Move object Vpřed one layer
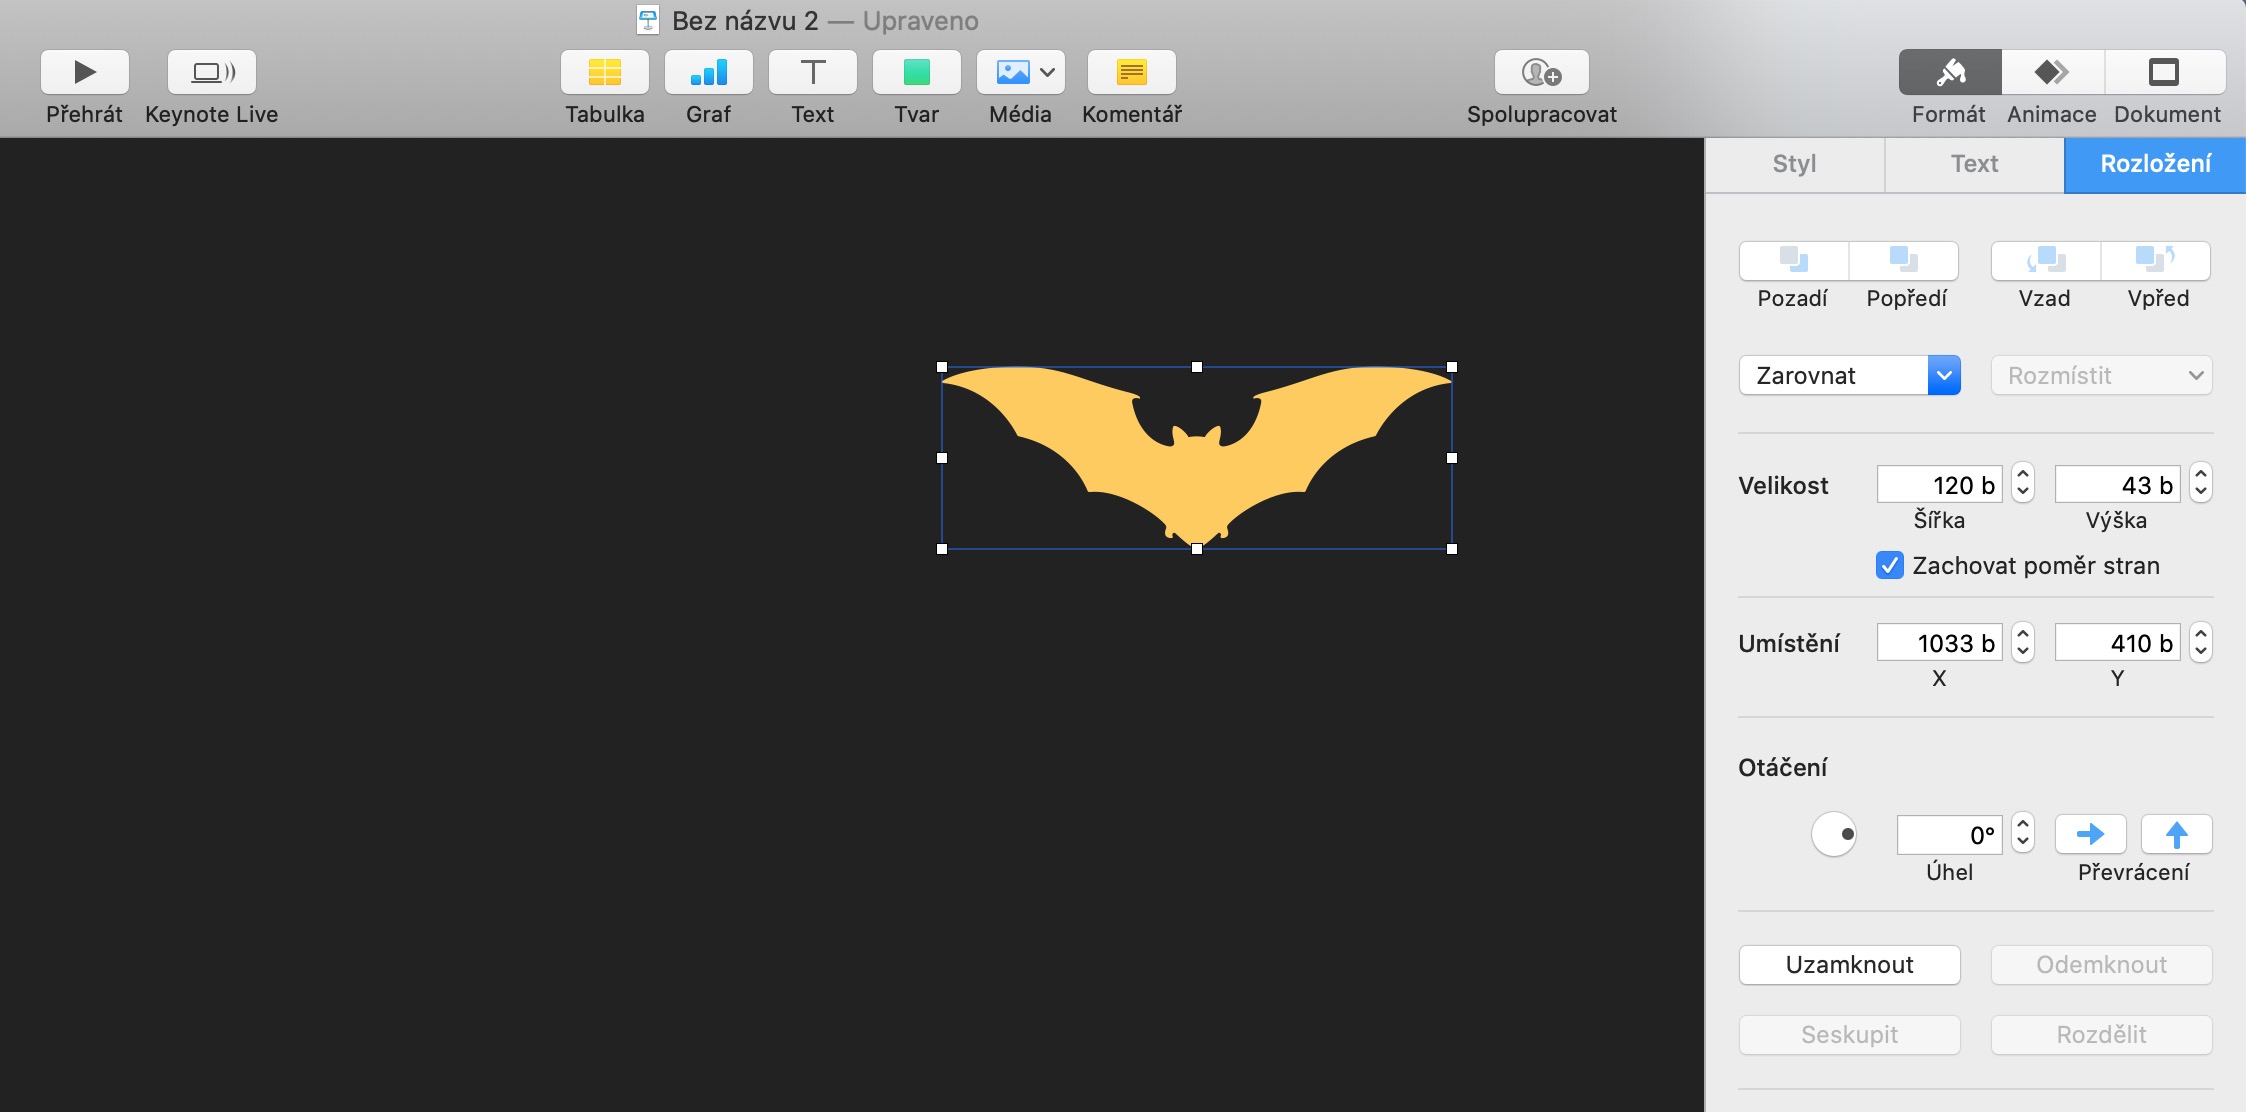The width and height of the screenshot is (2246, 1112). point(2156,261)
